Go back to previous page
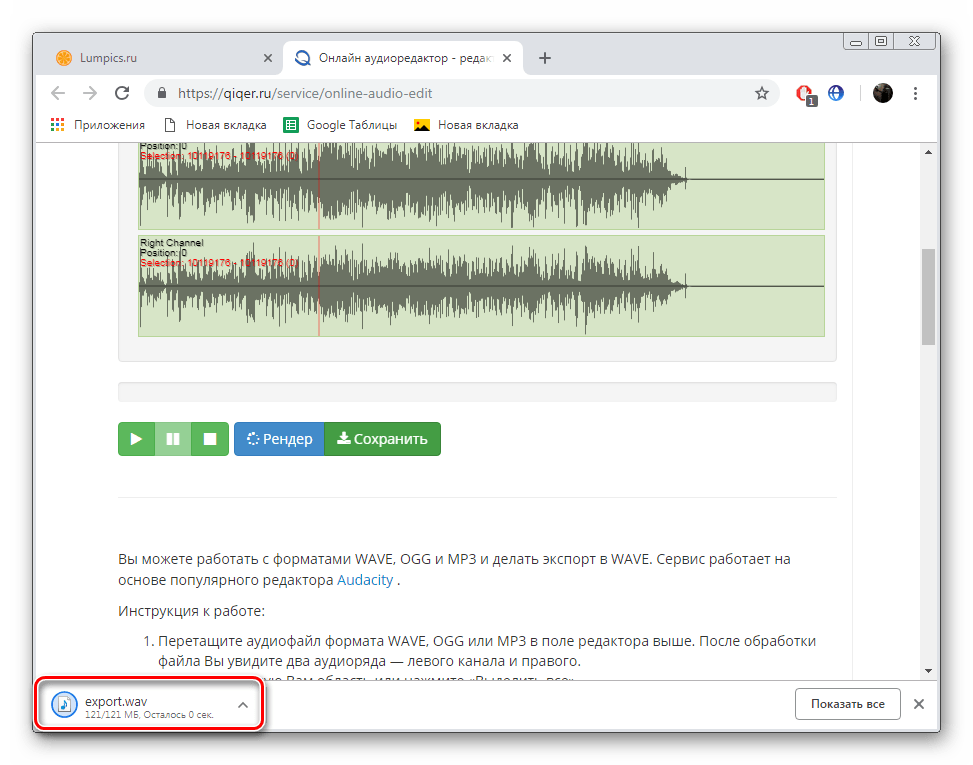 tap(58, 93)
